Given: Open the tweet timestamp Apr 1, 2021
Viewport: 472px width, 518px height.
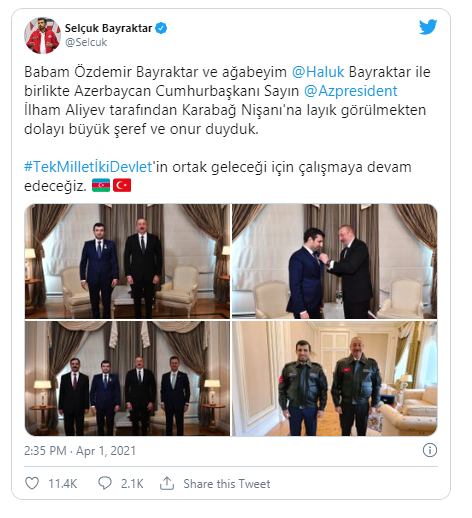Looking at the screenshot, I should 80,451.
